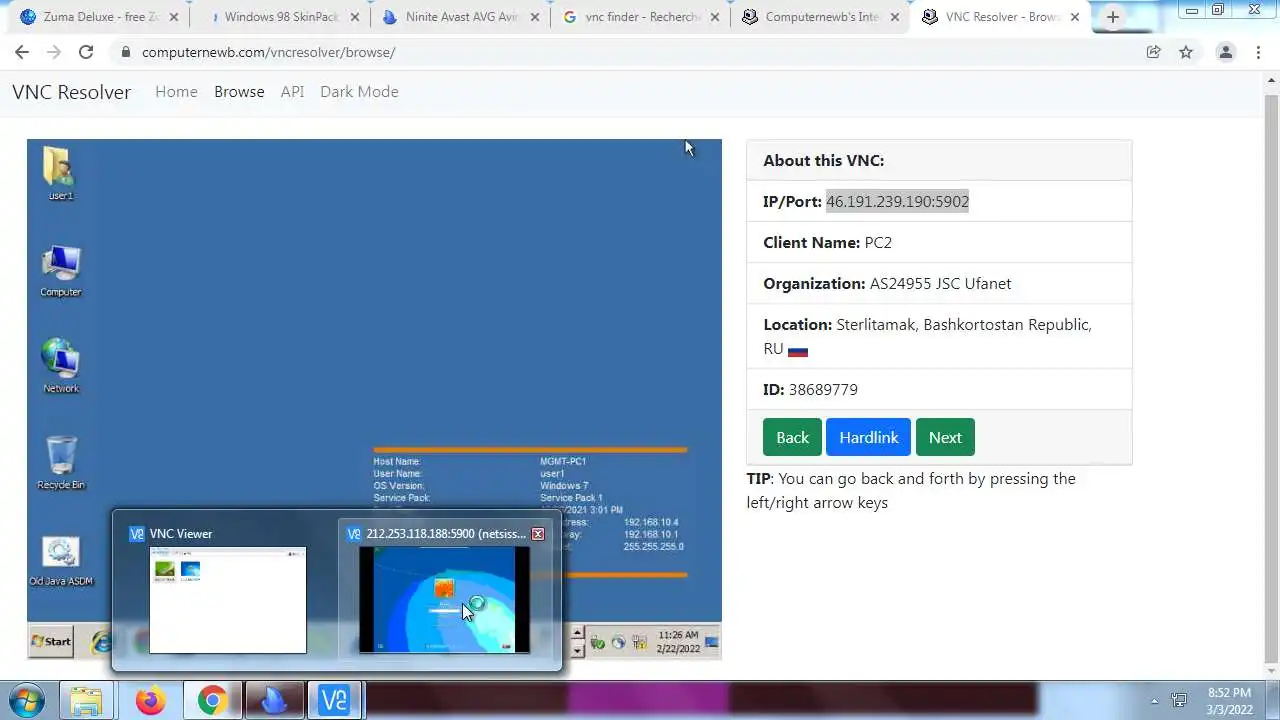This screenshot has height=720, width=1280.
Task: Switch to Chrome in the taskbar
Action: tap(212, 700)
